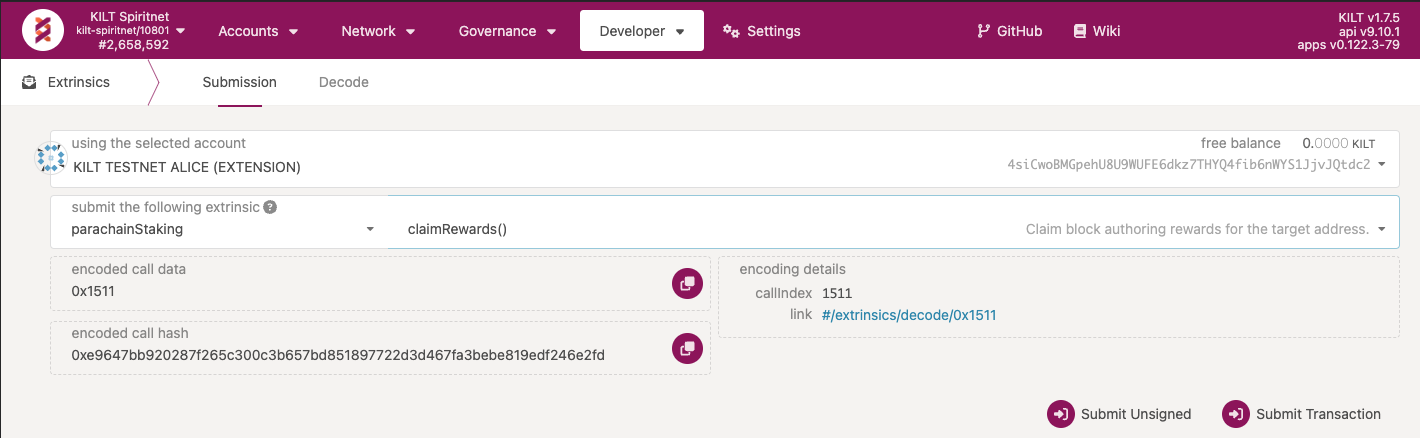The height and width of the screenshot is (438, 1420).
Task: Click the Extrinsics briefcase icon
Action: 30,82
